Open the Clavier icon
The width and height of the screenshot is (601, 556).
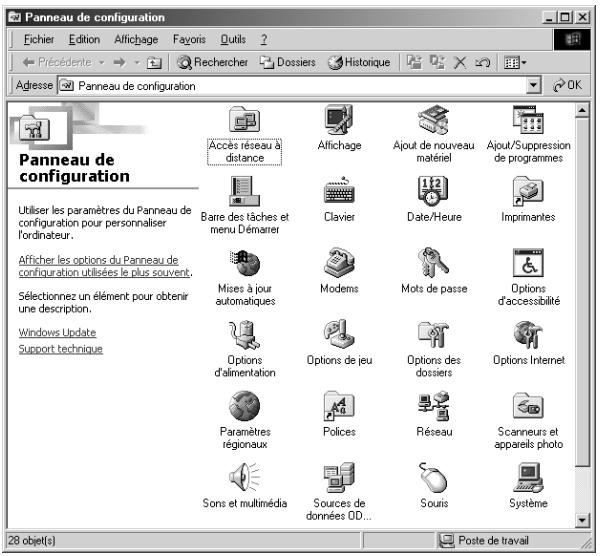tap(339, 190)
